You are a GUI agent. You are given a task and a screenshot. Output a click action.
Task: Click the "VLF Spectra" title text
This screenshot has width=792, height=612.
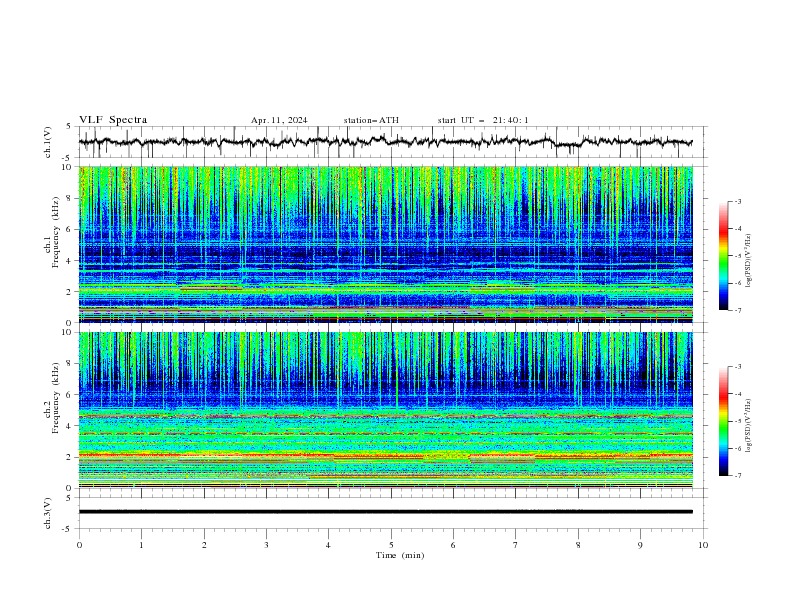pos(113,120)
